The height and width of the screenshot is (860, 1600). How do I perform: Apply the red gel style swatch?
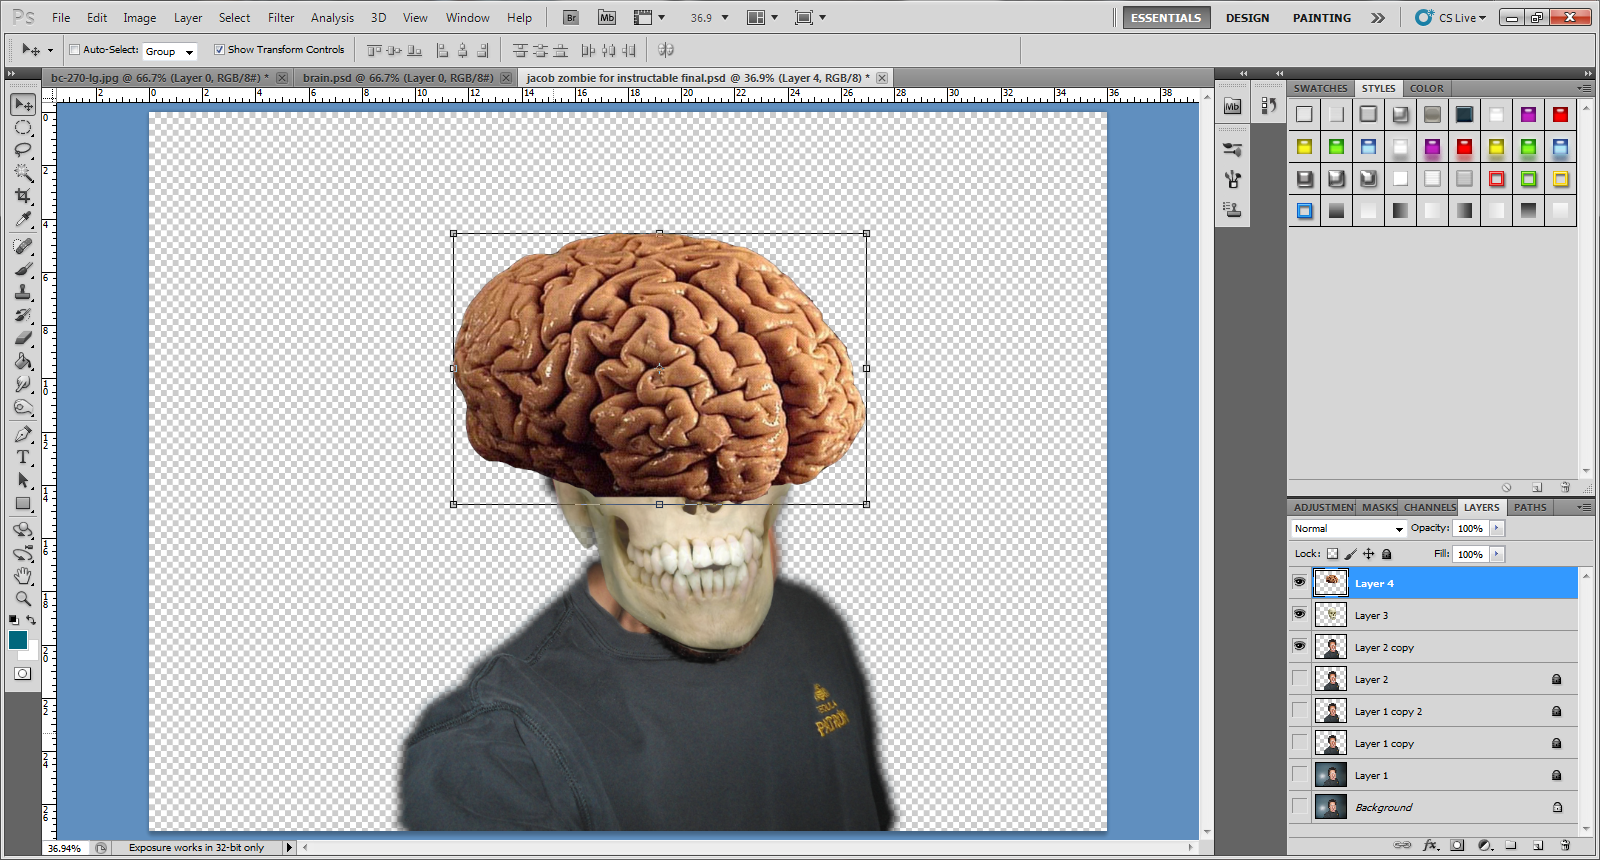coord(1560,114)
